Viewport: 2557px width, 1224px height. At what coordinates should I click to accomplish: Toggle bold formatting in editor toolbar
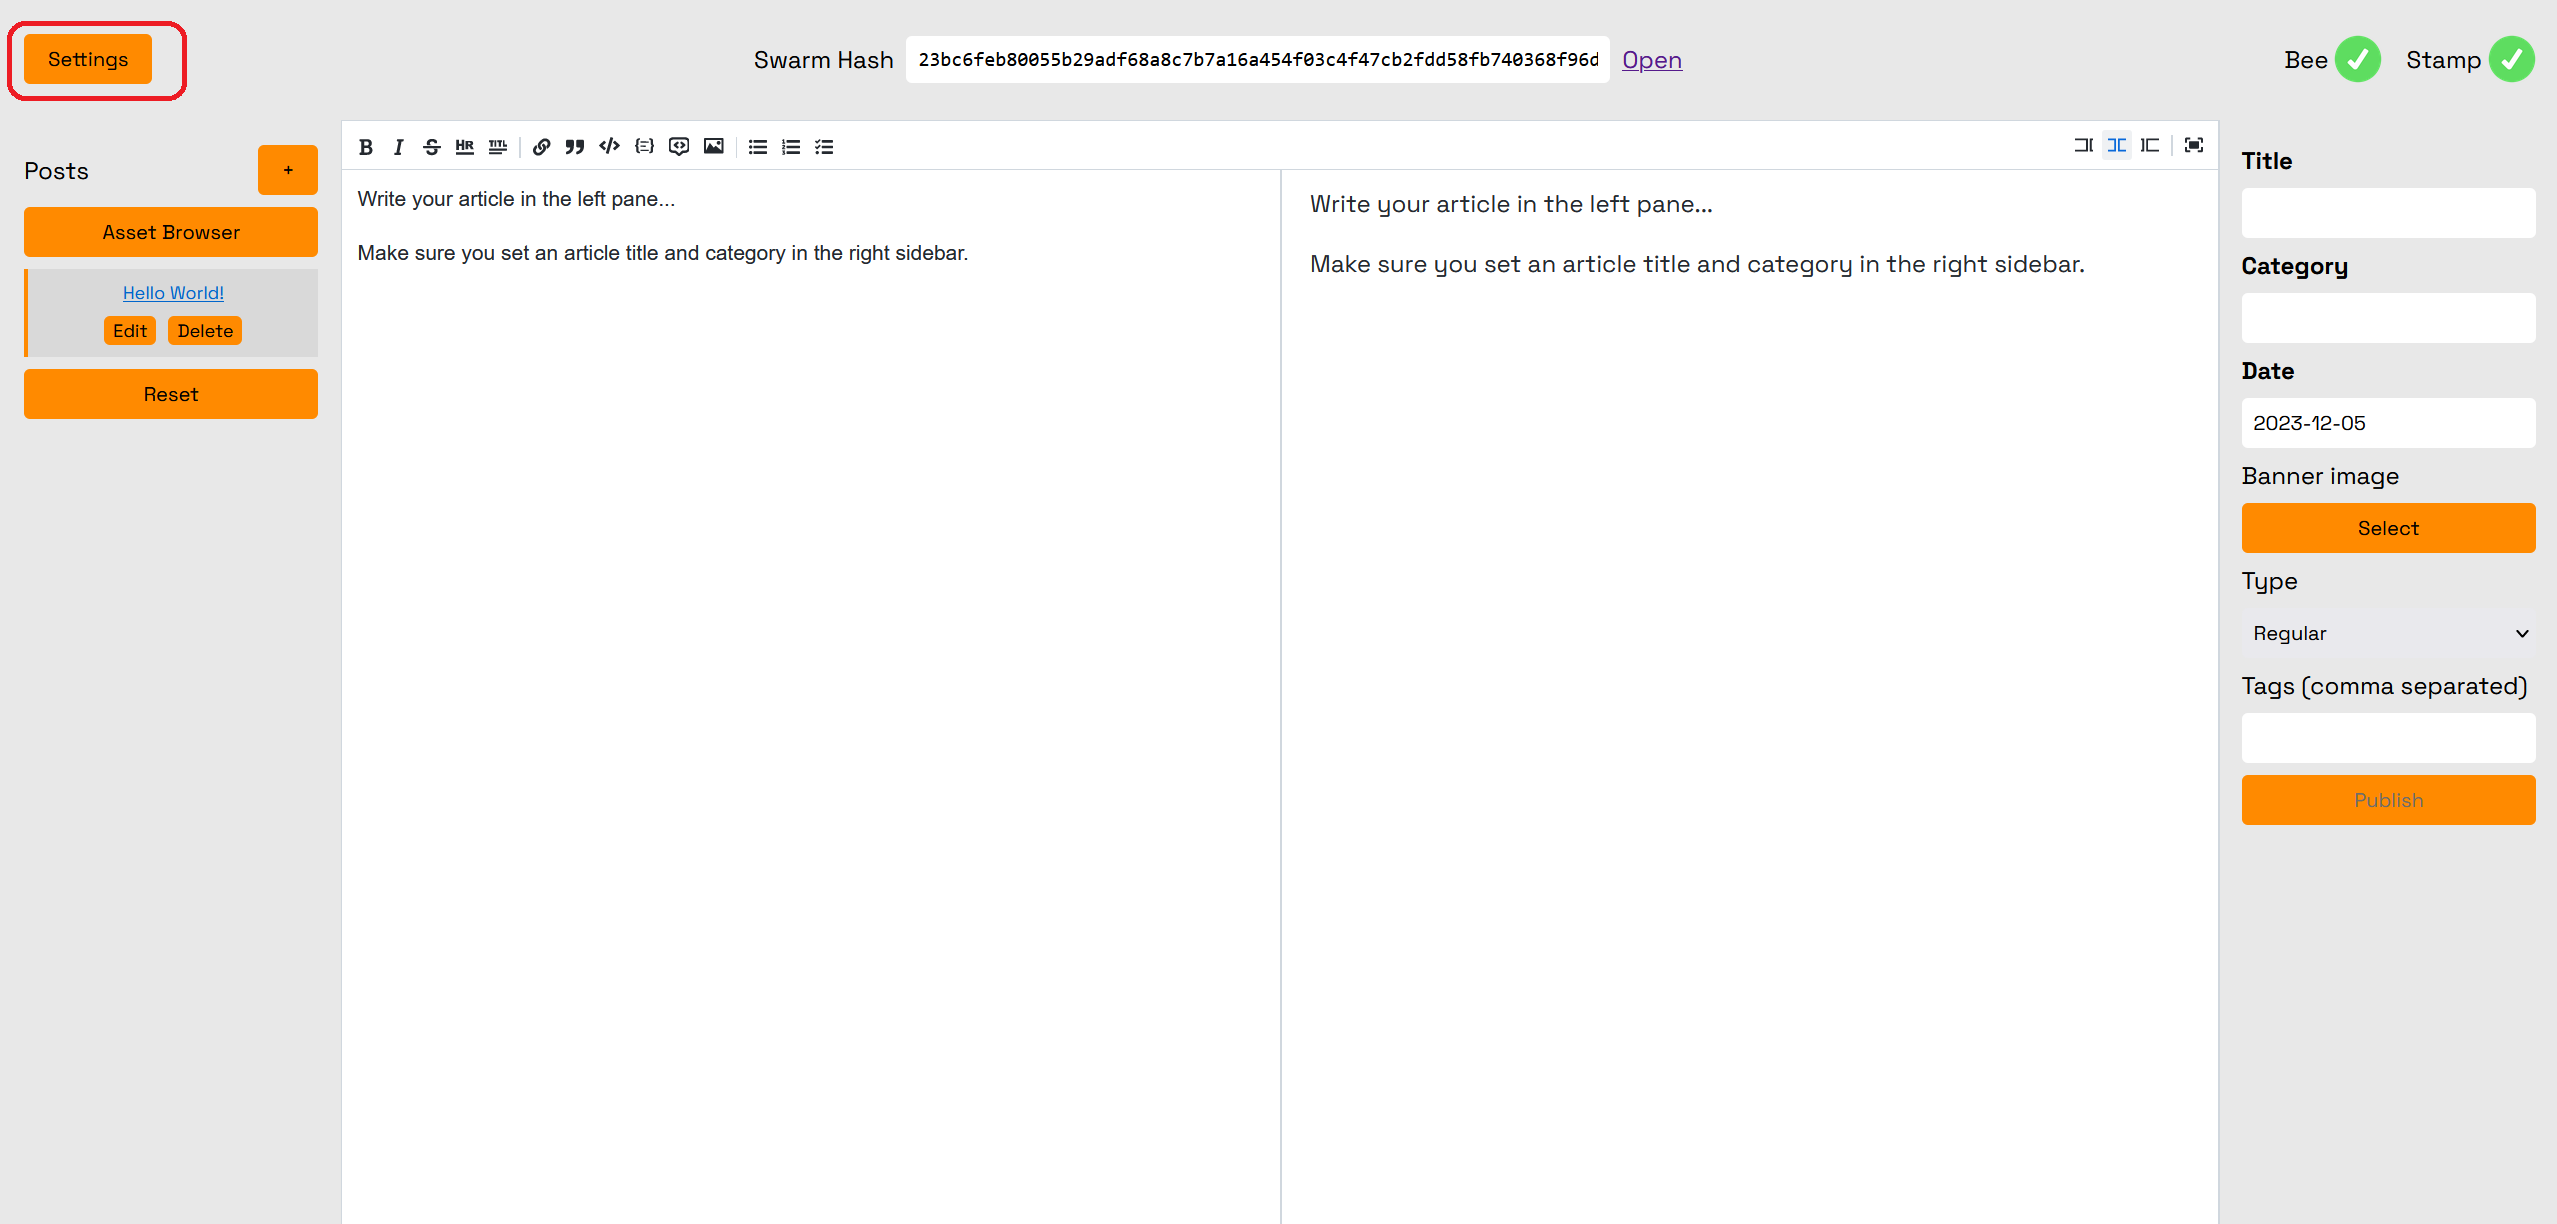click(366, 147)
